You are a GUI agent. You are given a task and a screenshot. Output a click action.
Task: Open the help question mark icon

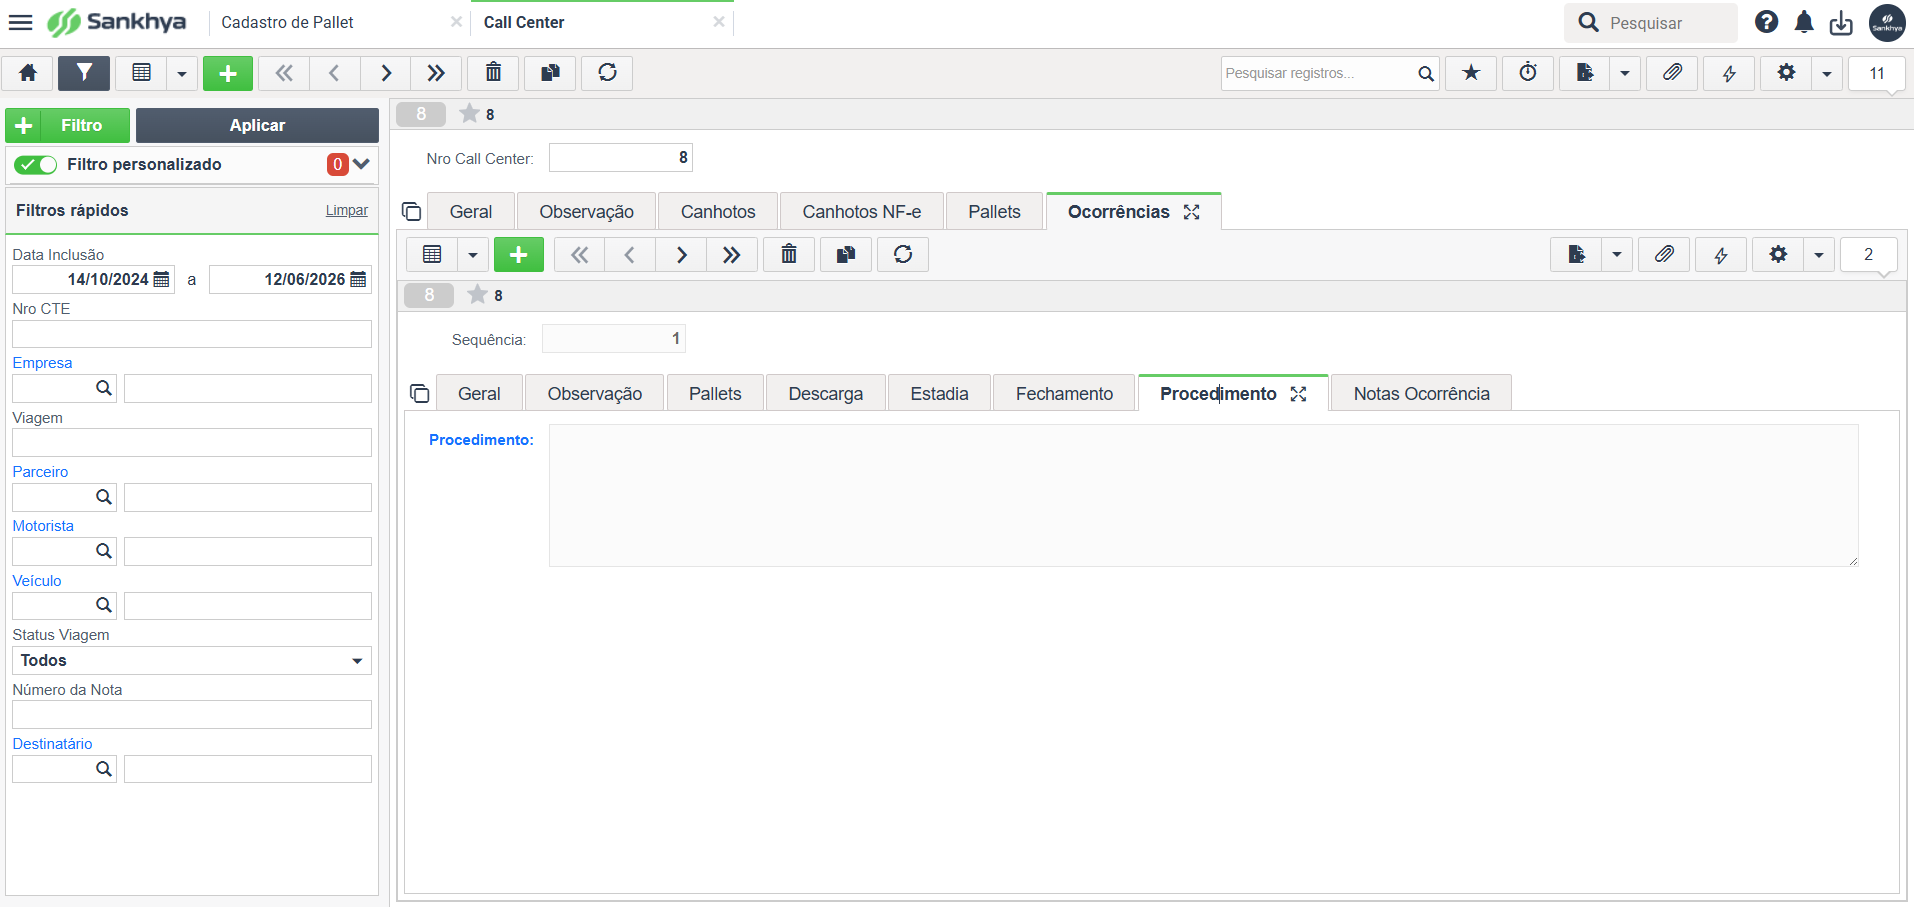[x=1767, y=22]
